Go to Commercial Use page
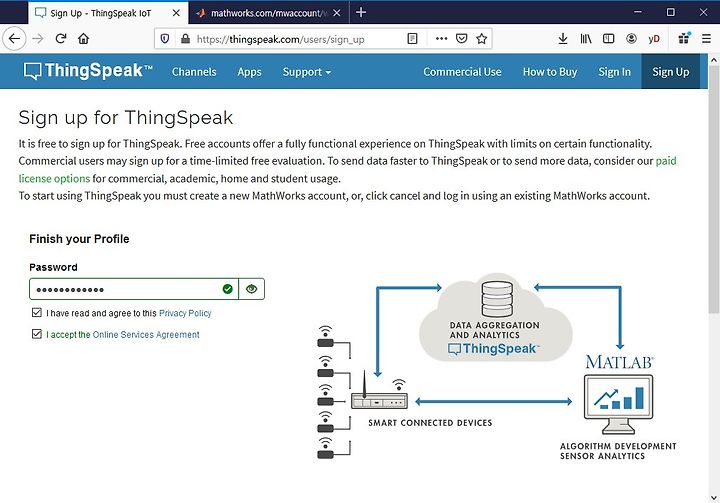 click(462, 72)
